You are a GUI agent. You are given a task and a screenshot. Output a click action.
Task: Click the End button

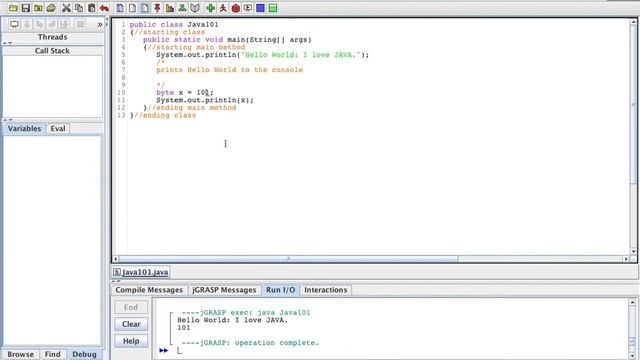coord(131,307)
